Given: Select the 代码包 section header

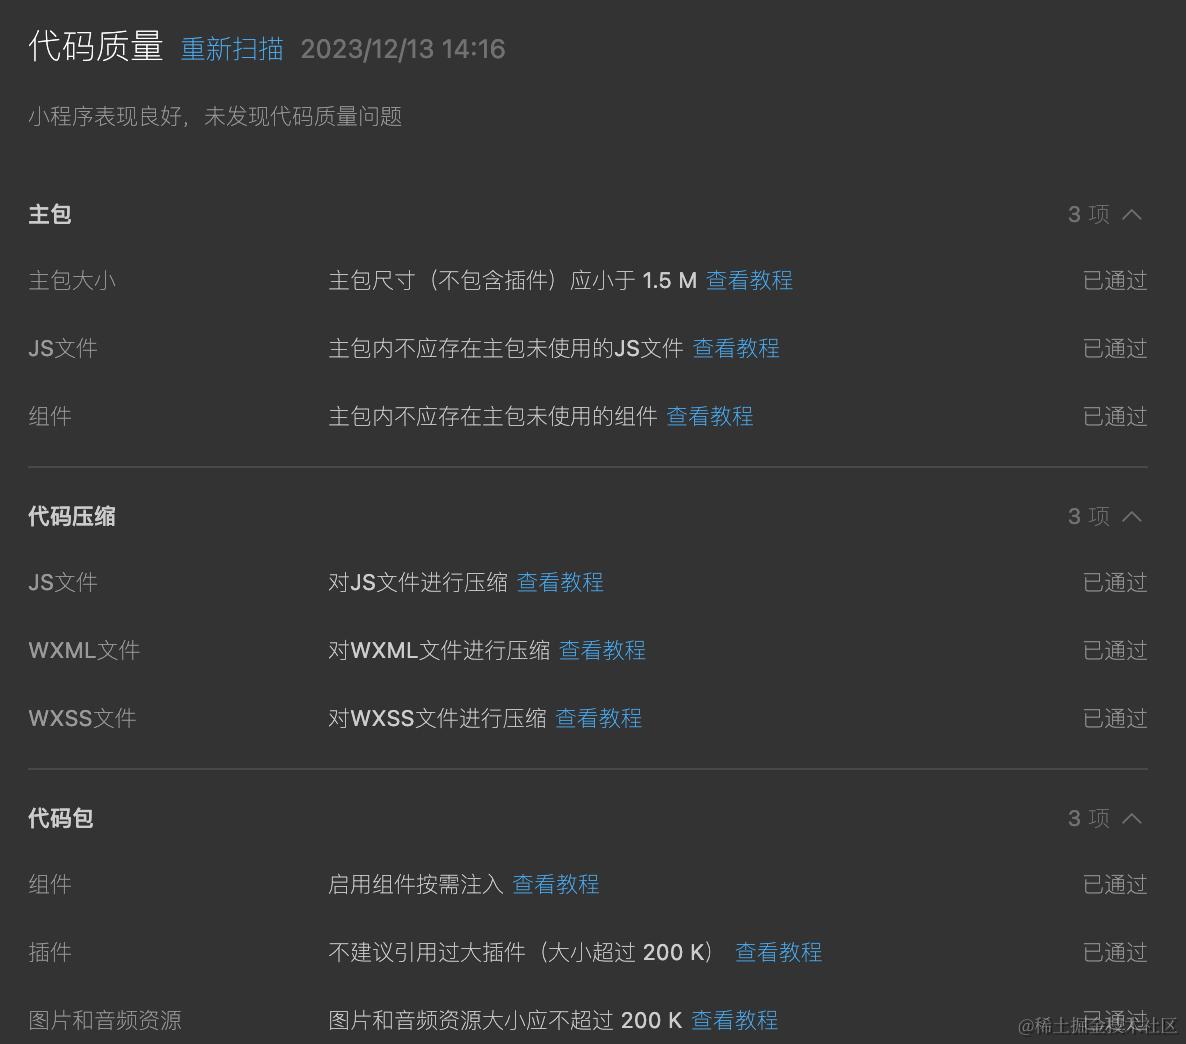Looking at the screenshot, I should 60,818.
